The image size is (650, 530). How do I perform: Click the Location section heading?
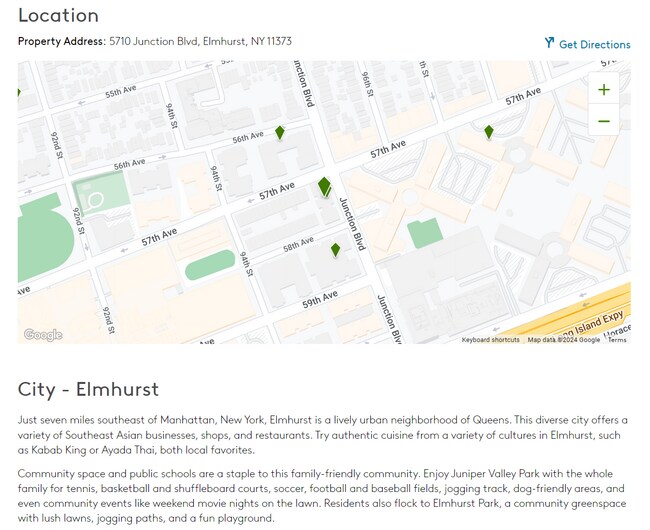click(x=58, y=15)
